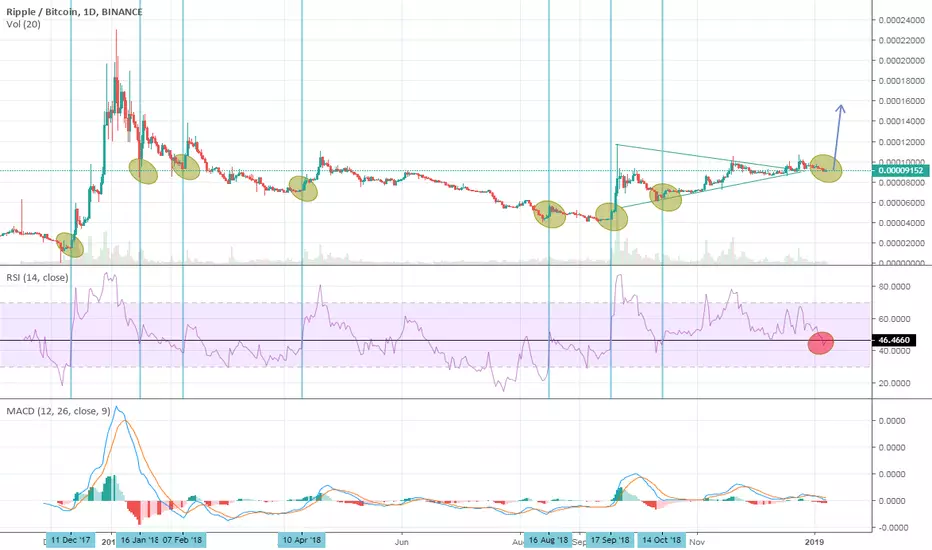Select the '11 Dec '17' date label

point(71,540)
